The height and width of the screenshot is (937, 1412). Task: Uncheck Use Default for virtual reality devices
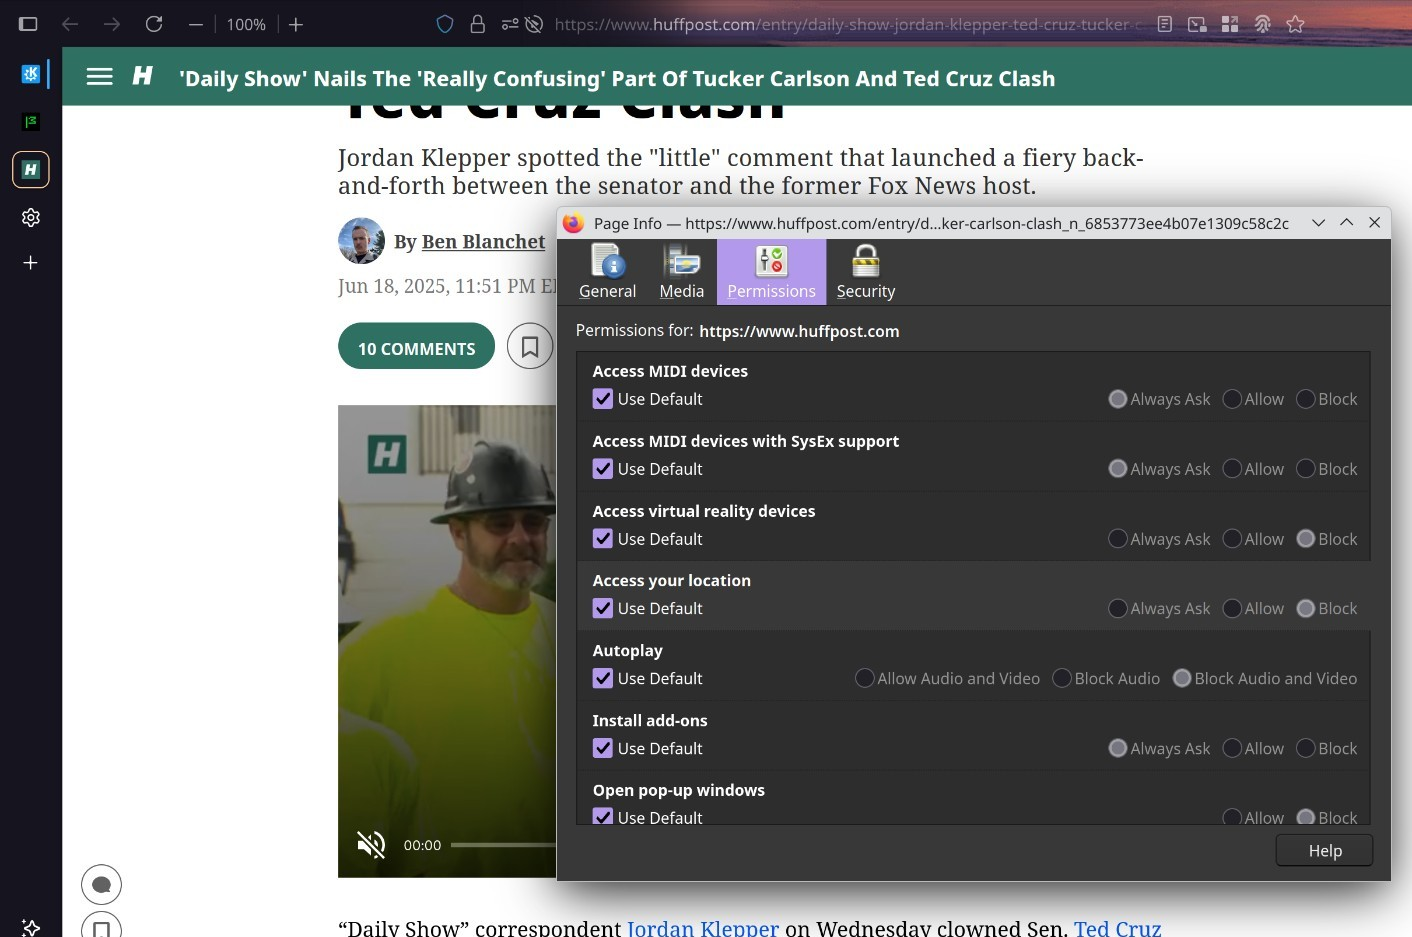603,539
